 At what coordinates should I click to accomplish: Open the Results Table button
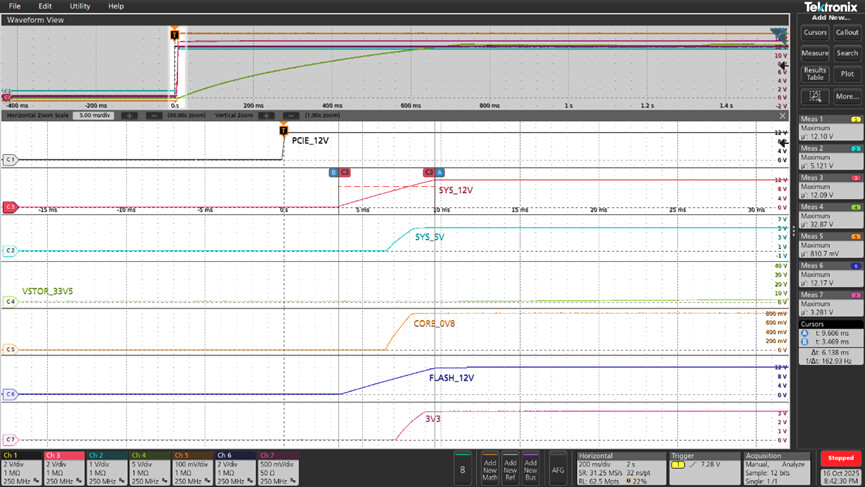click(x=815, y=74)
